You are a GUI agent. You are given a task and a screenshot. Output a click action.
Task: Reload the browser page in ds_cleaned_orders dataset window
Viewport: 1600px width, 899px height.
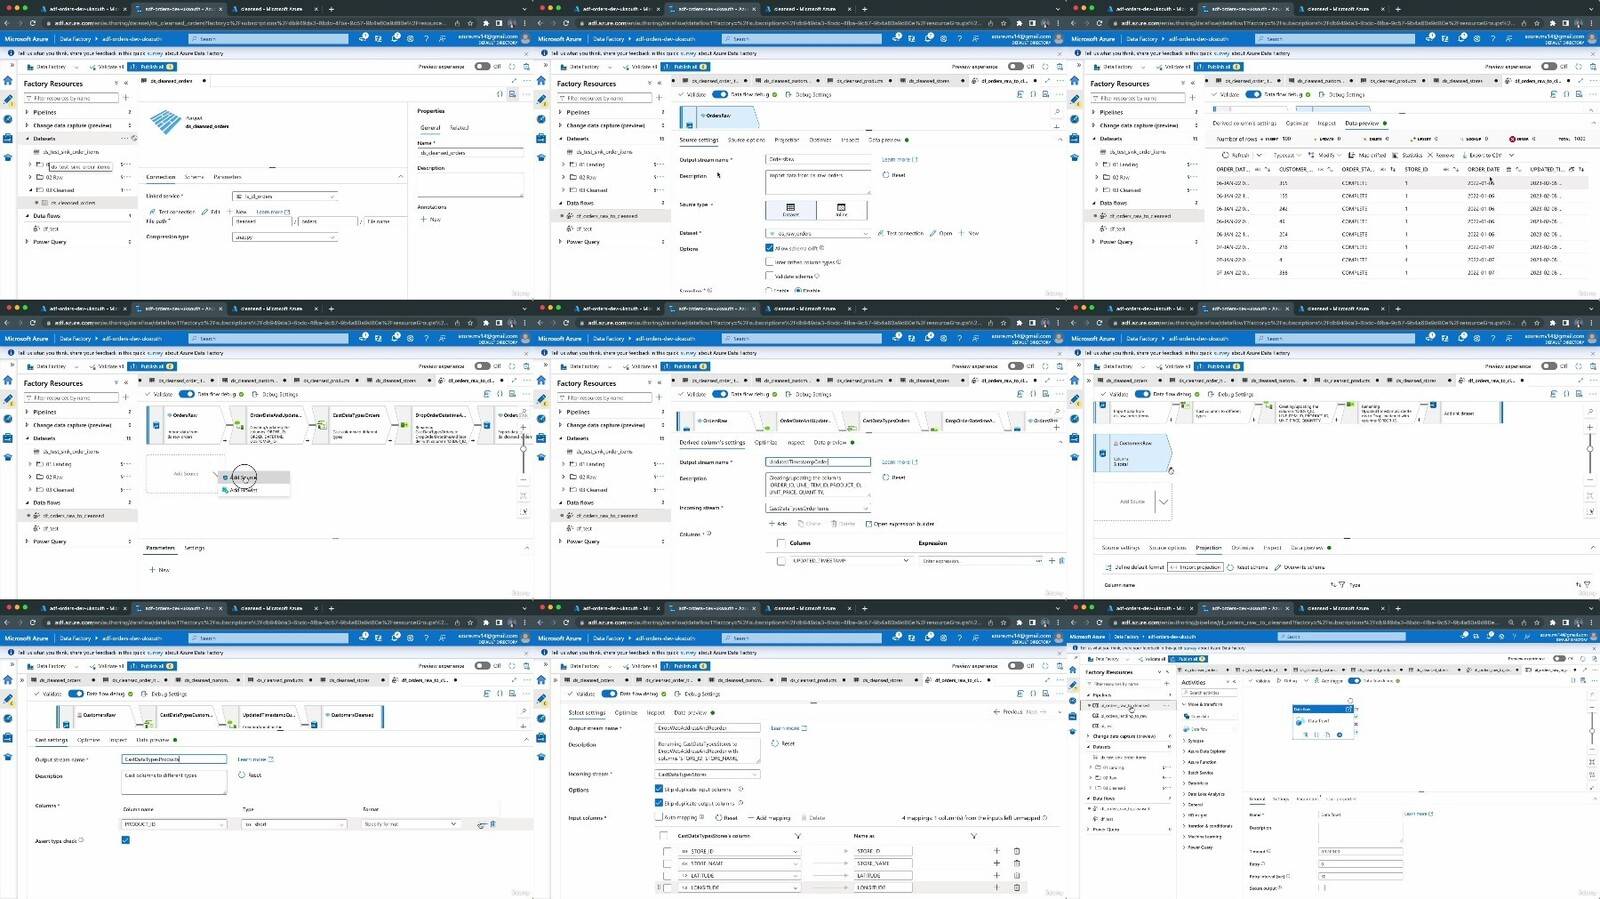[33, 23]
